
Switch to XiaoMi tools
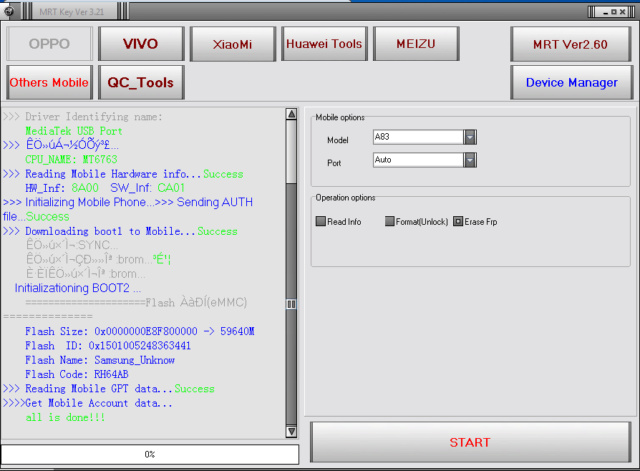click(233, 44)
